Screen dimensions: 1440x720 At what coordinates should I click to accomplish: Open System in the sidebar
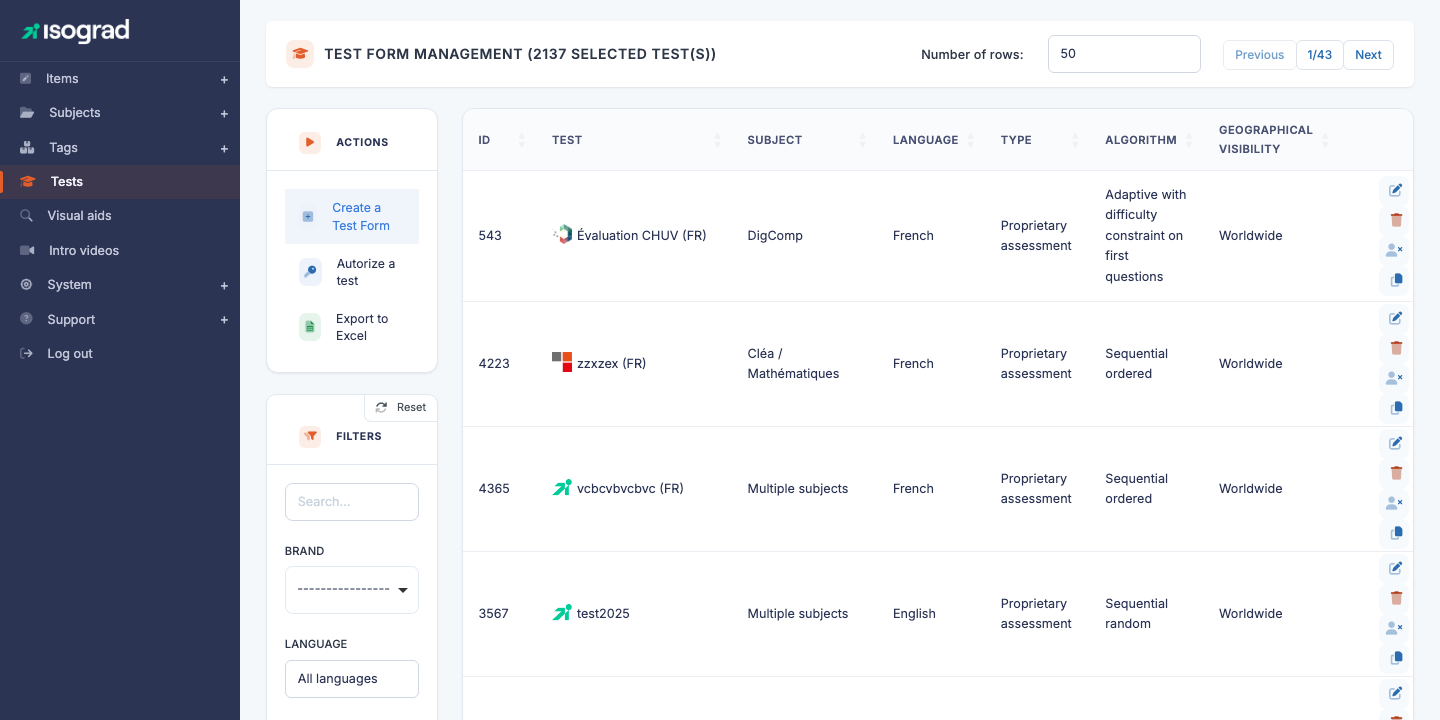(69, 284)
